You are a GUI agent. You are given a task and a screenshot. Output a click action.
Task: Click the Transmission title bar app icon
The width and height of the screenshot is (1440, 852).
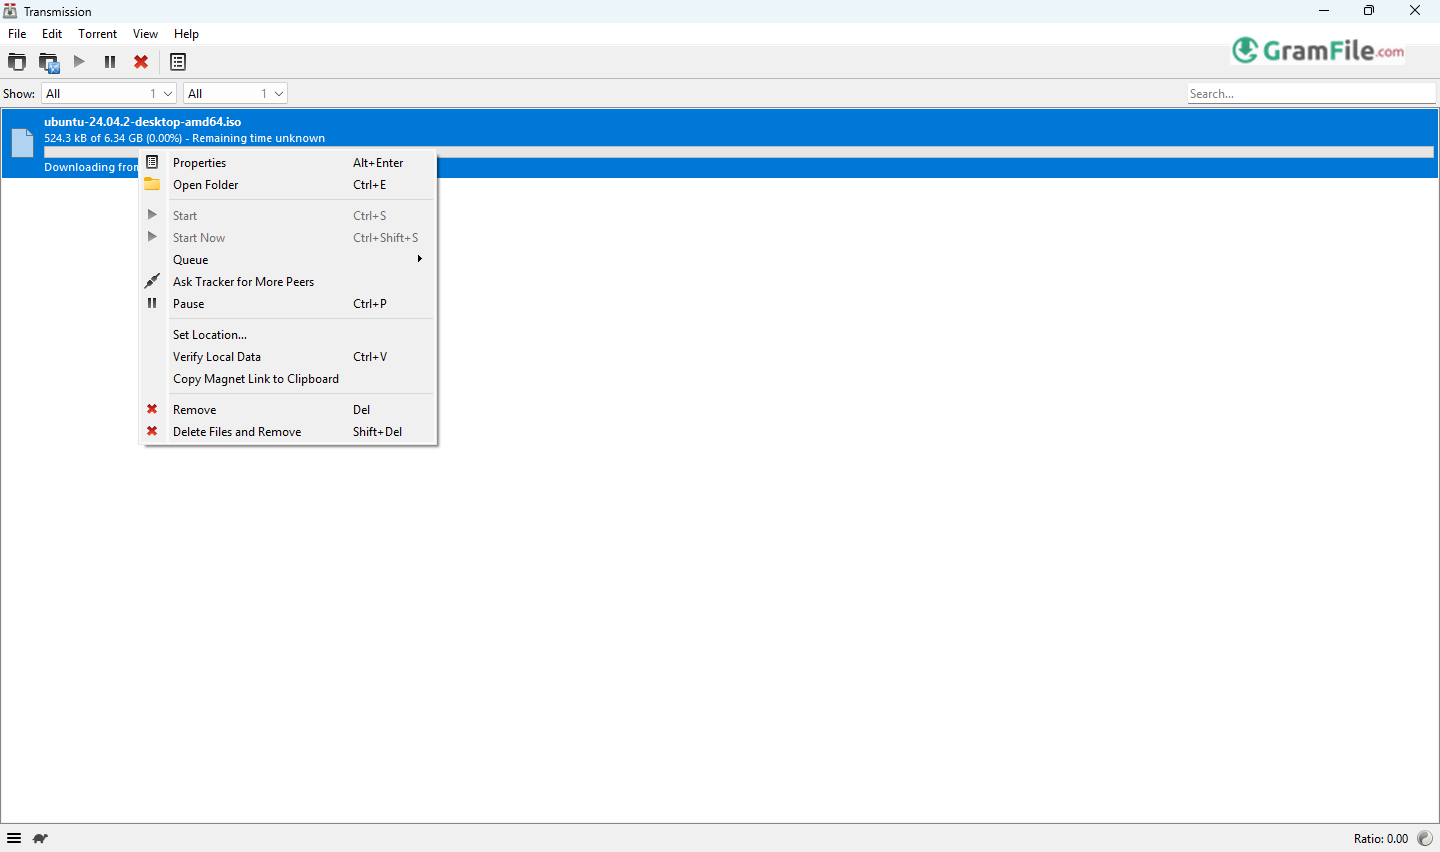10,11
